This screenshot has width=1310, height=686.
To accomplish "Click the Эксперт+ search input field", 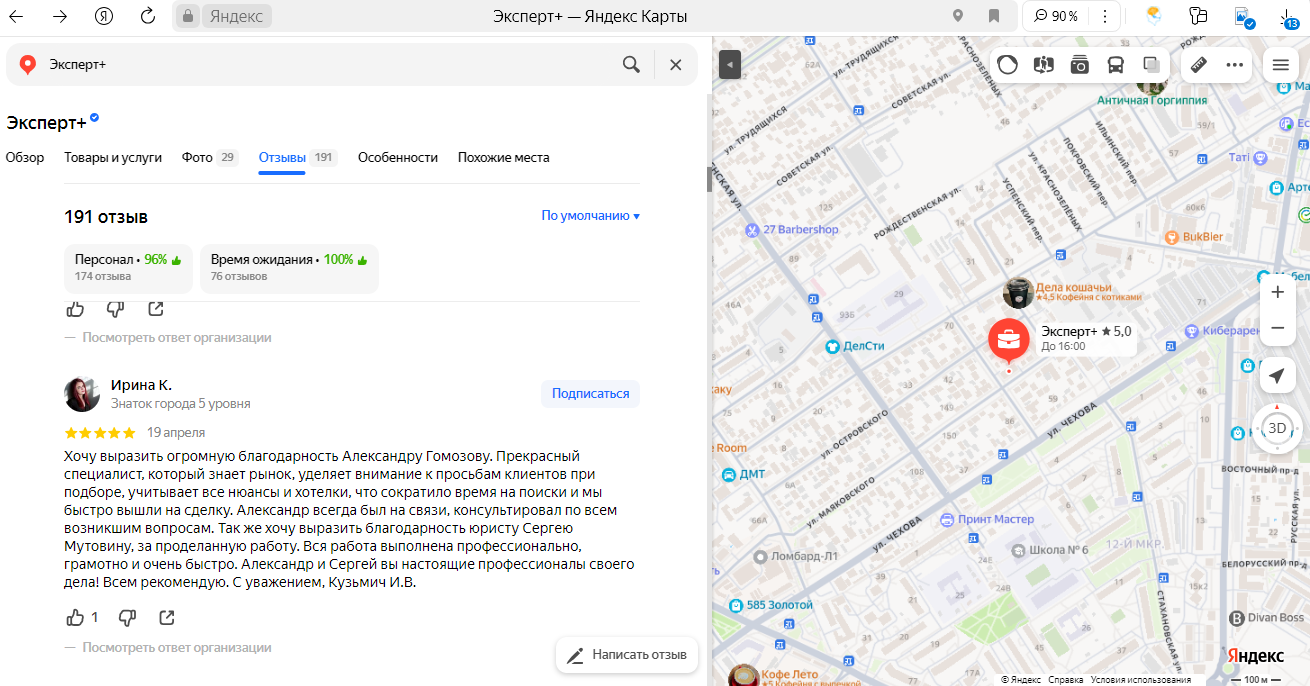I will click(330, 65).
